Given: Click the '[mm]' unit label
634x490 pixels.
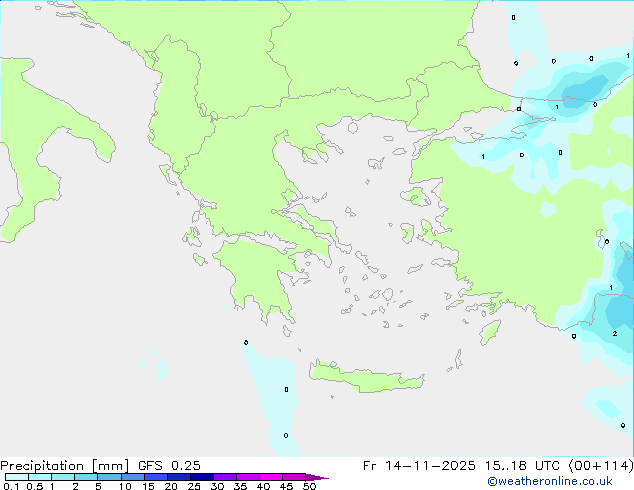Looking at the screenshot, I should 110,466.
